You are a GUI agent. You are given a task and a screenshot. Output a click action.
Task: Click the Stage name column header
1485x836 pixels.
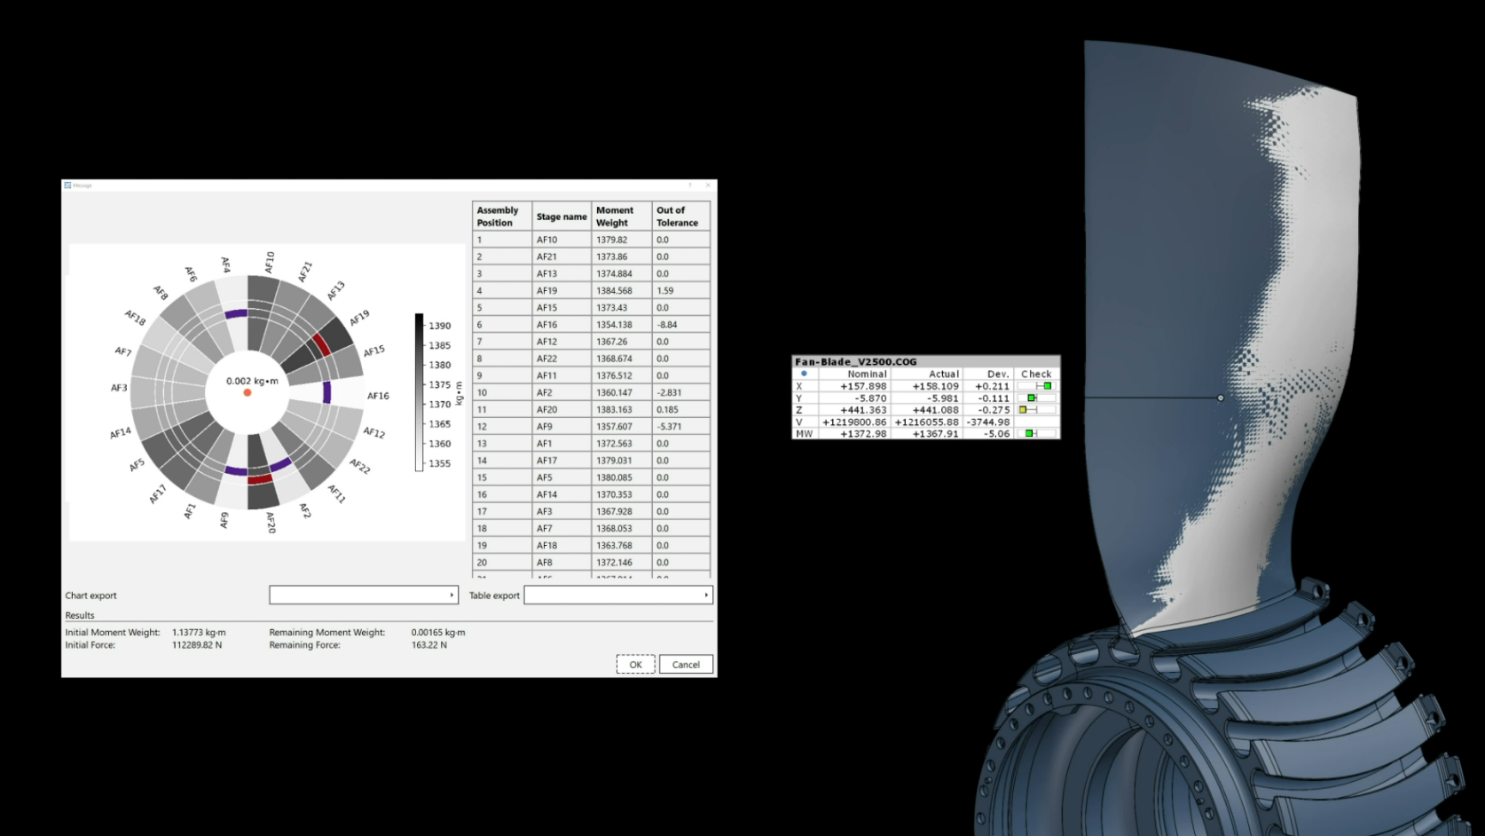pos(561,216)
